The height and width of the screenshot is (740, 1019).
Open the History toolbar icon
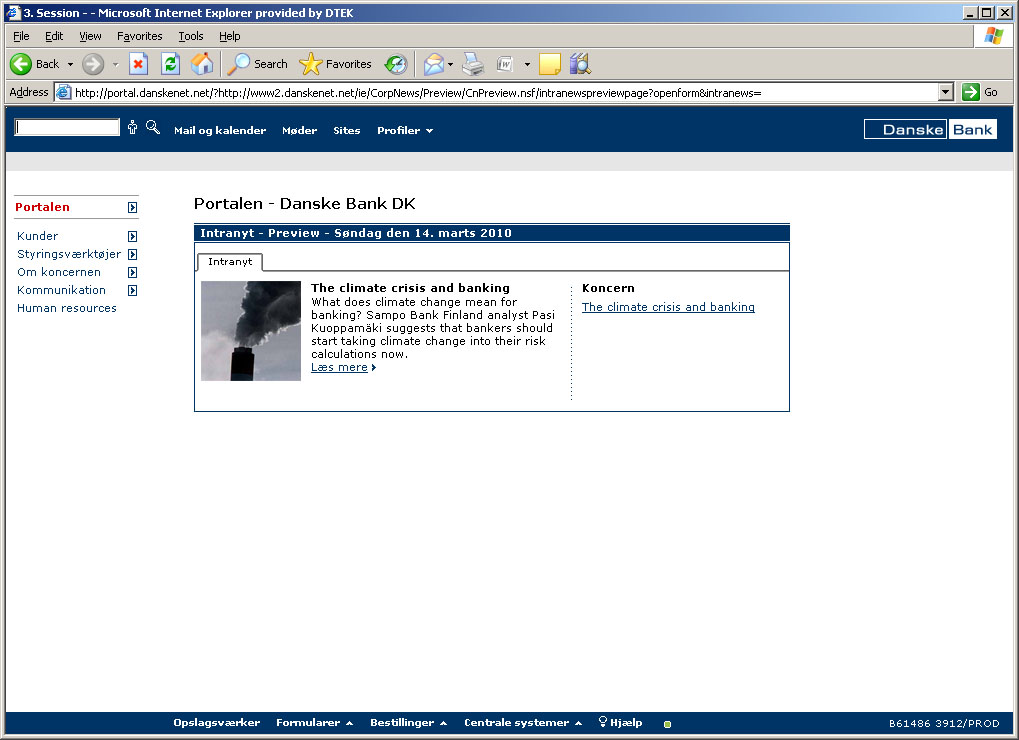click(396, 64)
